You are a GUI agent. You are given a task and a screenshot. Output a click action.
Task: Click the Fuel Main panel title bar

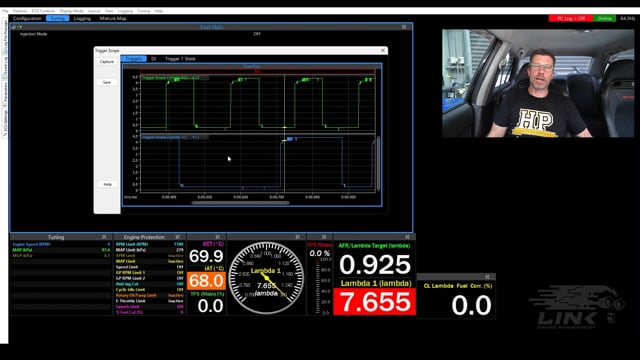click(211, 27)
